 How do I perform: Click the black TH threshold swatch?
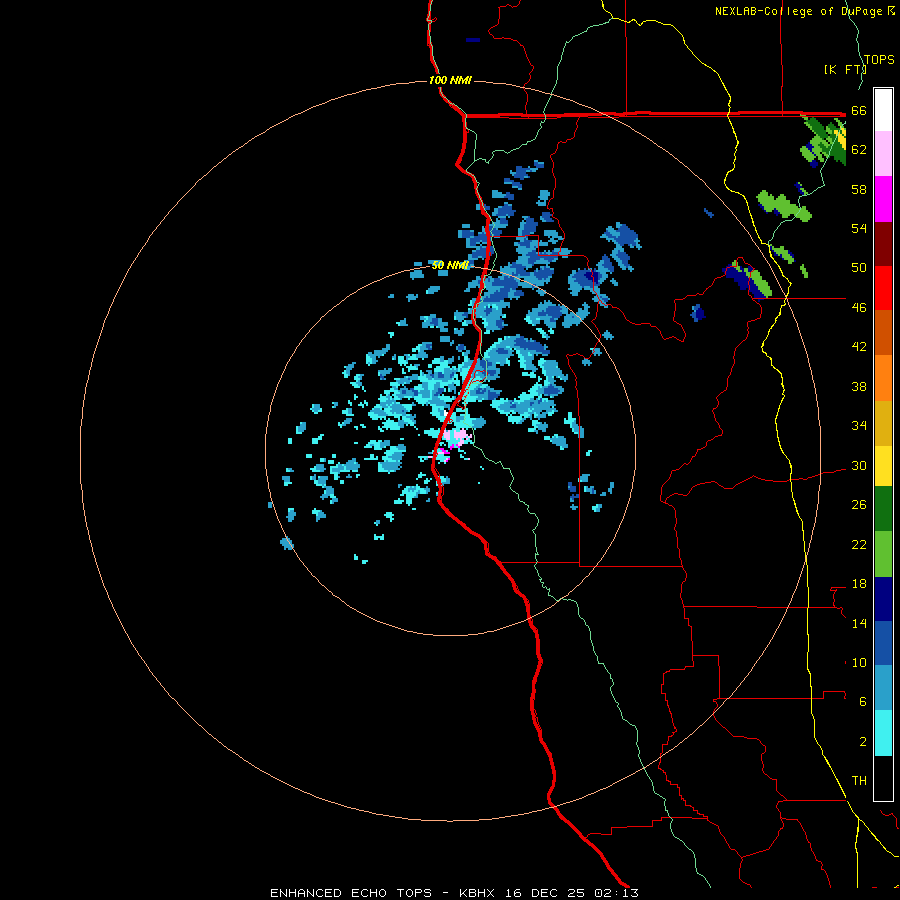(883, 778)
